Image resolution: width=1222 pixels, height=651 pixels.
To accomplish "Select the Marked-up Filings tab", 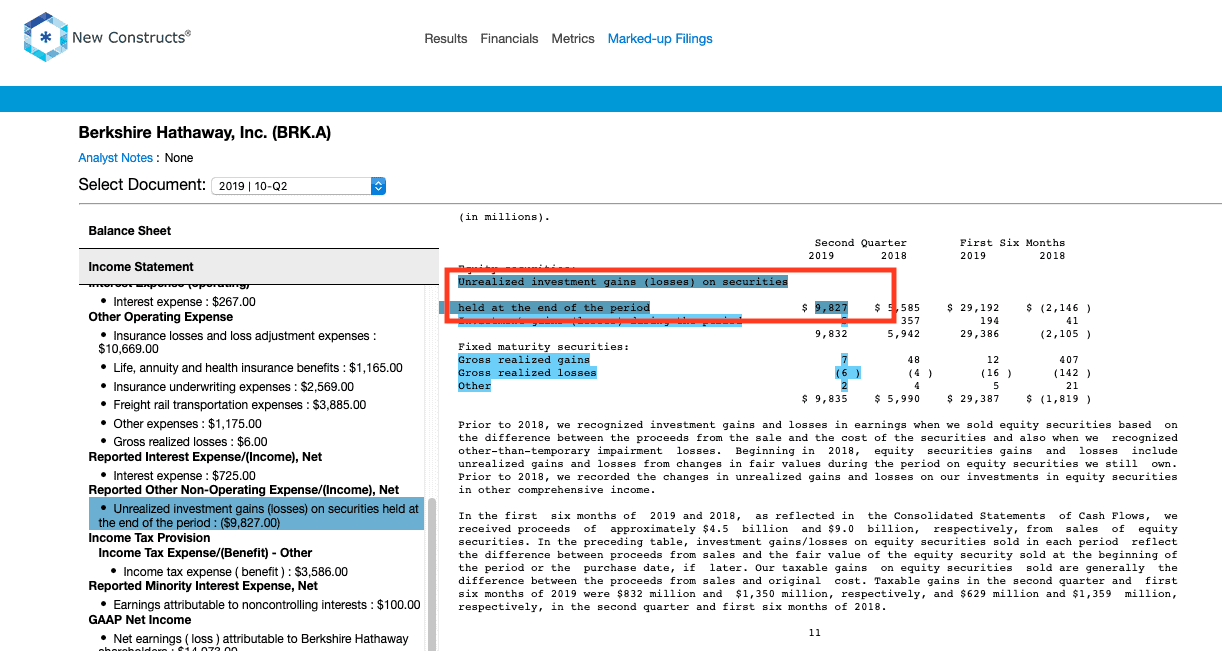I will click(x=660, y=39).
